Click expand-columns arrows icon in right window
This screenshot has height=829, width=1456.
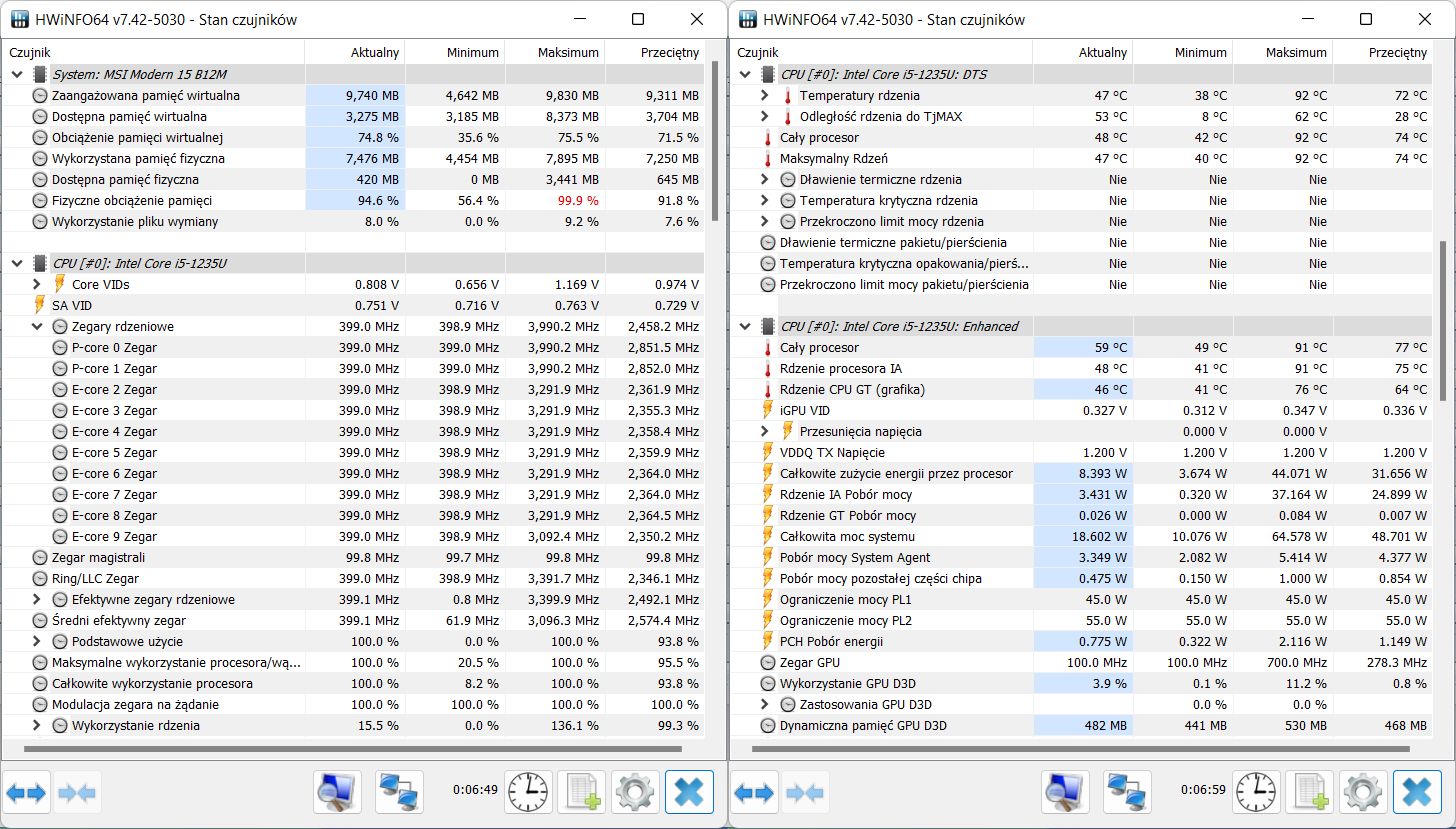[x=754, y=794]
